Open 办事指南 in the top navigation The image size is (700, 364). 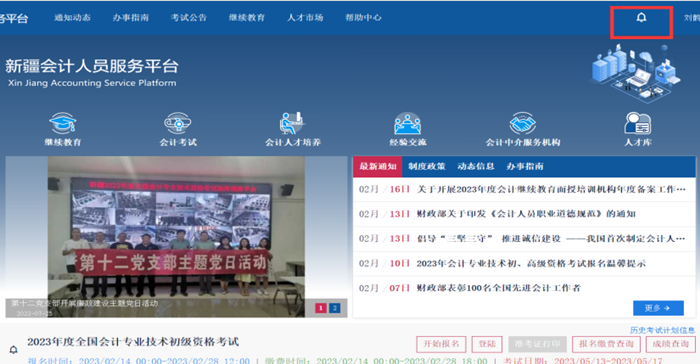tap(130, 18)
